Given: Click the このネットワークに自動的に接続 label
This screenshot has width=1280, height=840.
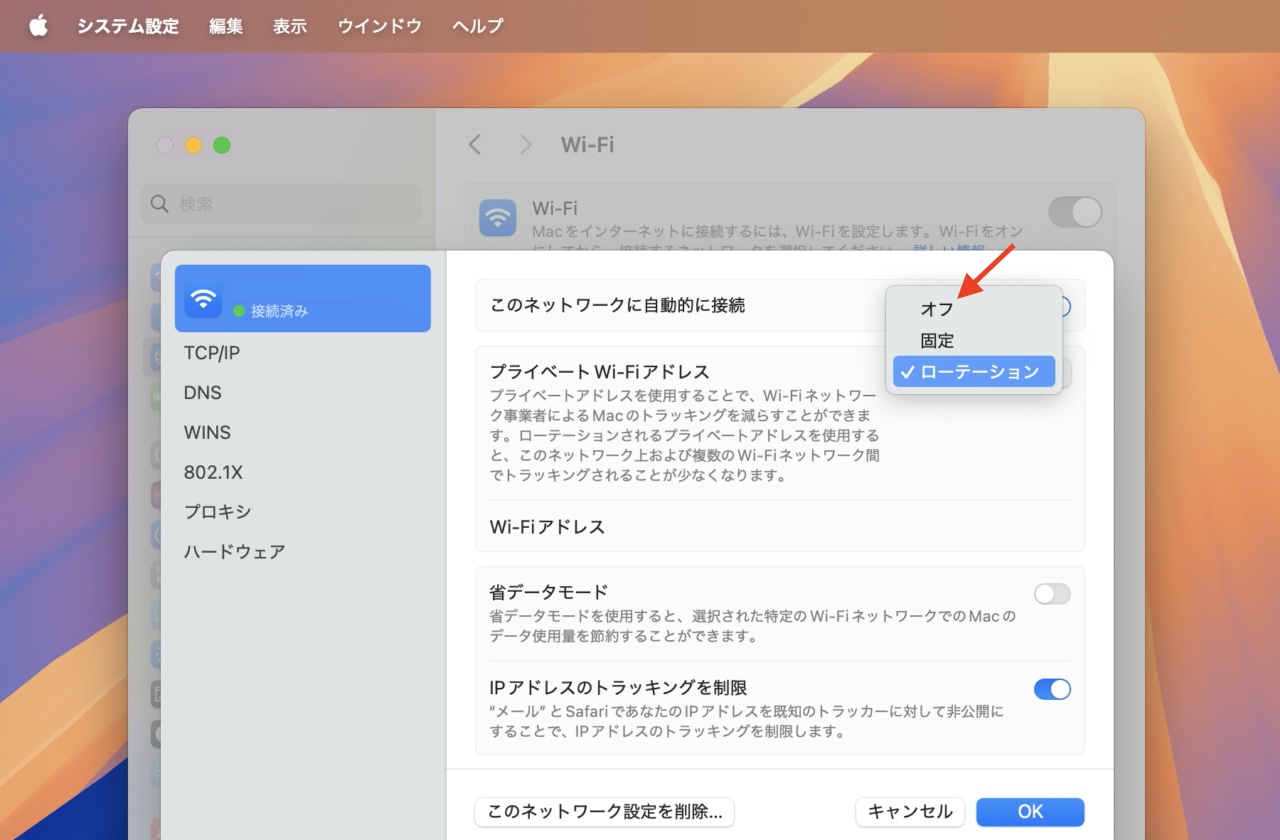Looking at the screenshot, I should pos(617,305).
